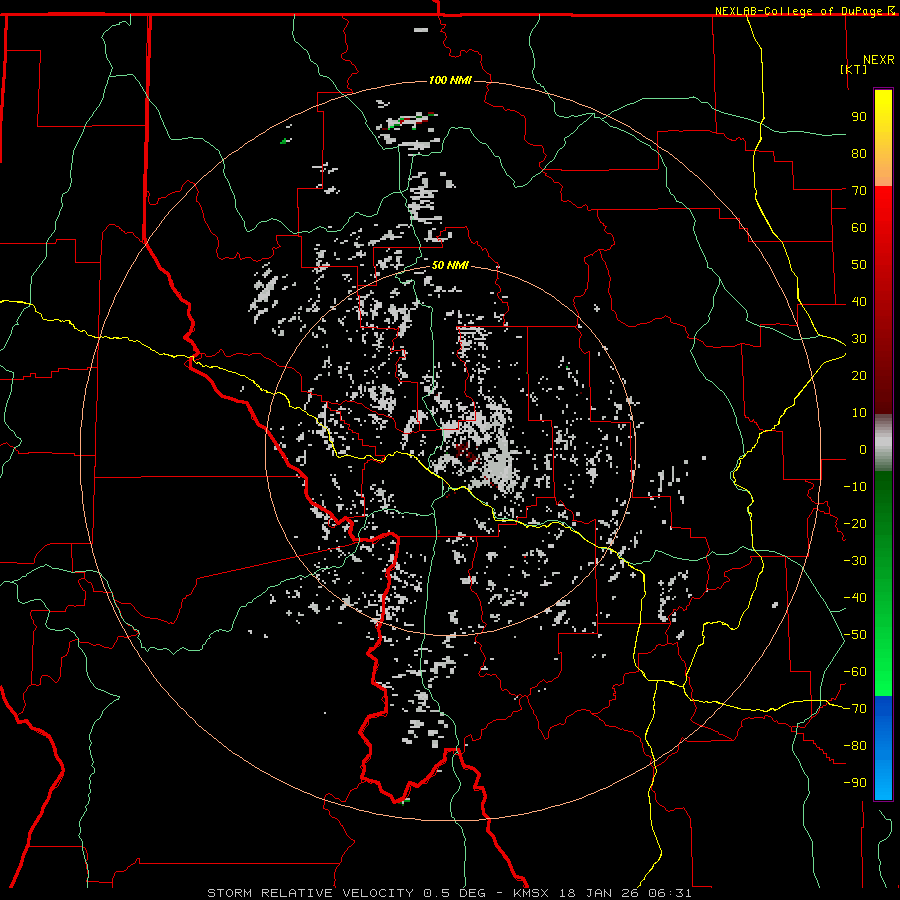Click the 70 value on velocity scale
The width and height of the screenshot is (900, 900).
click(859, 191)
